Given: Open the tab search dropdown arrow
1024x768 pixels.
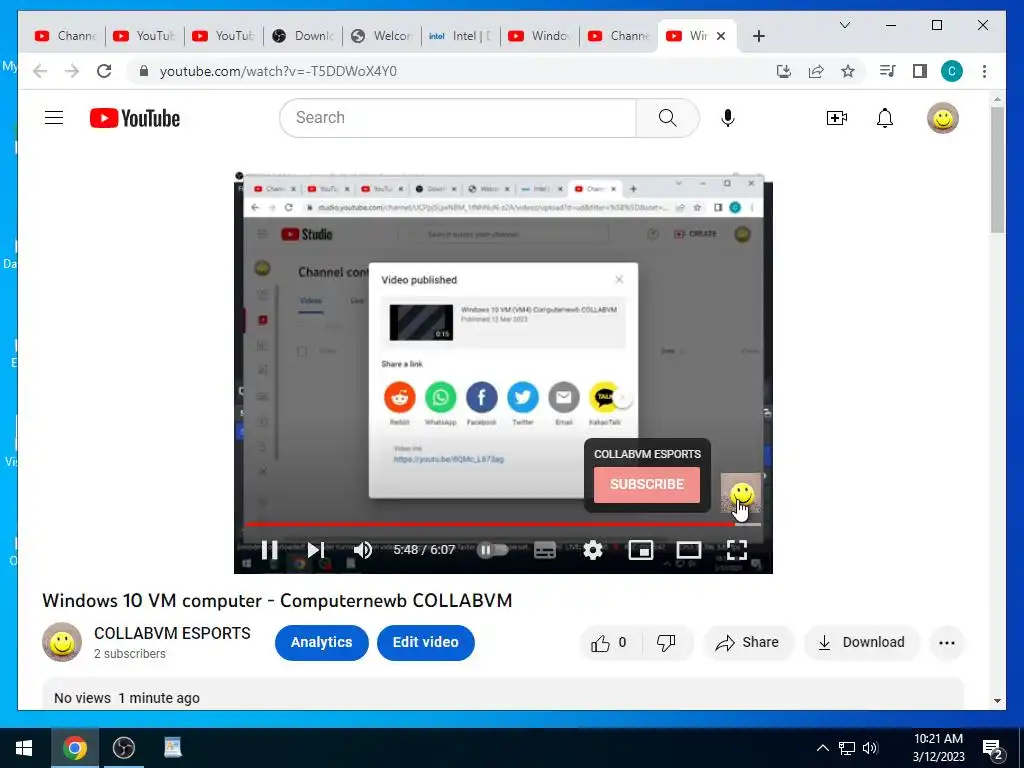Looking at the screenshot, I should point(844,25).
